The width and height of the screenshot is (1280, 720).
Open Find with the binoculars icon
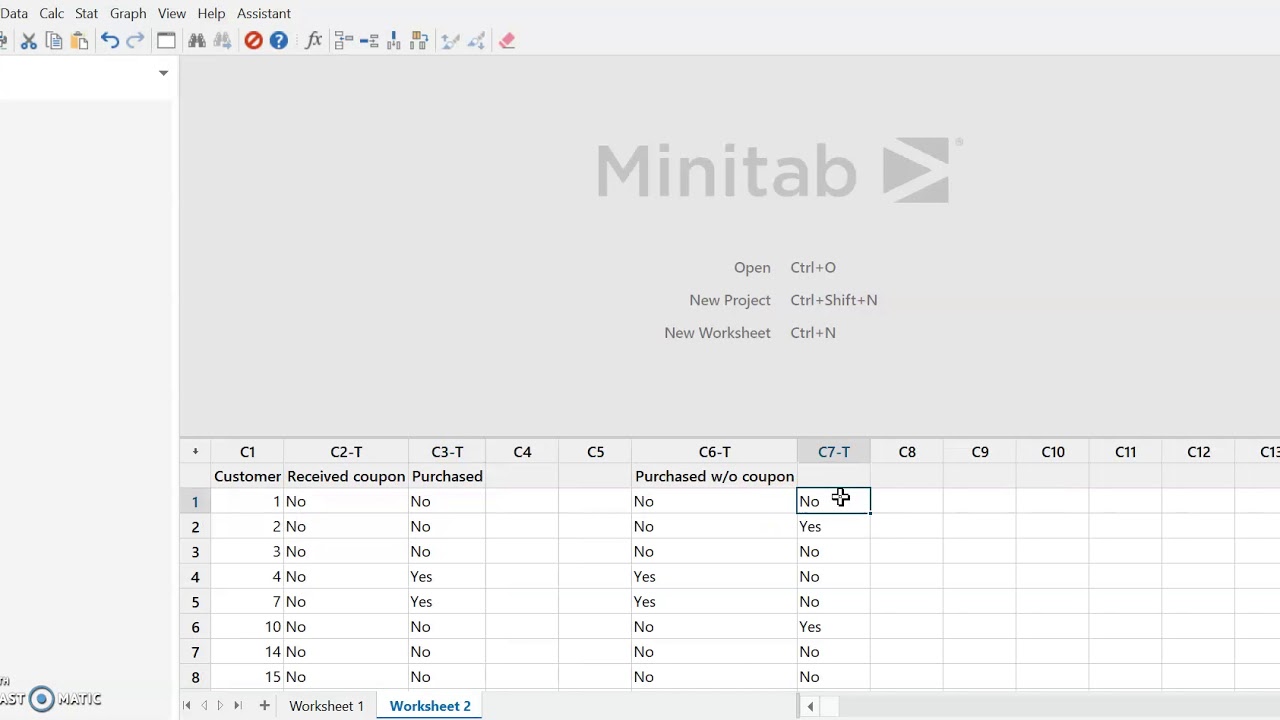(197, 41)
